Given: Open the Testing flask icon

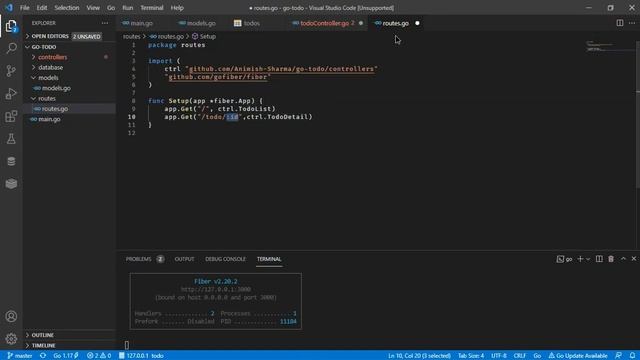Looking at the screenshot, I should tap(11, 139).
